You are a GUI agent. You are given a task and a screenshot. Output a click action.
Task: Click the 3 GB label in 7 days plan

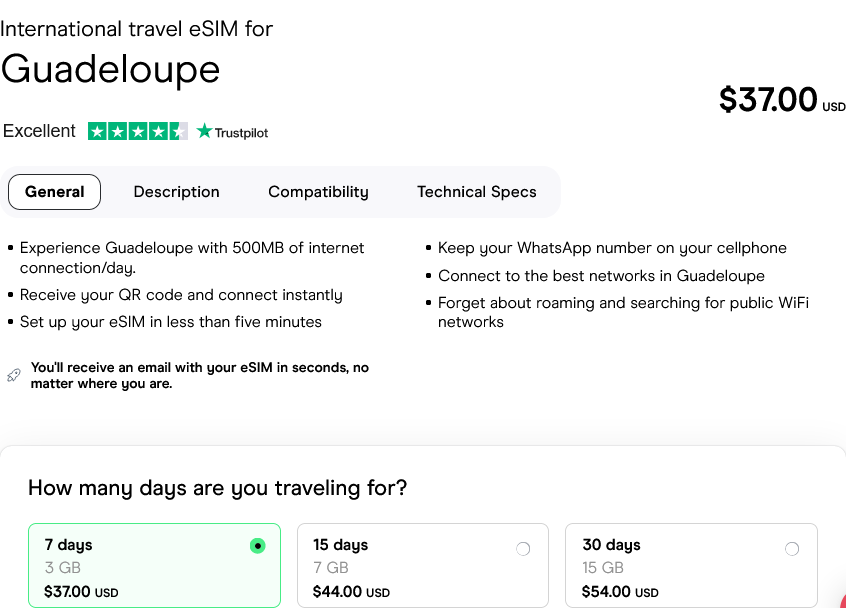click(x=56, y=568)
